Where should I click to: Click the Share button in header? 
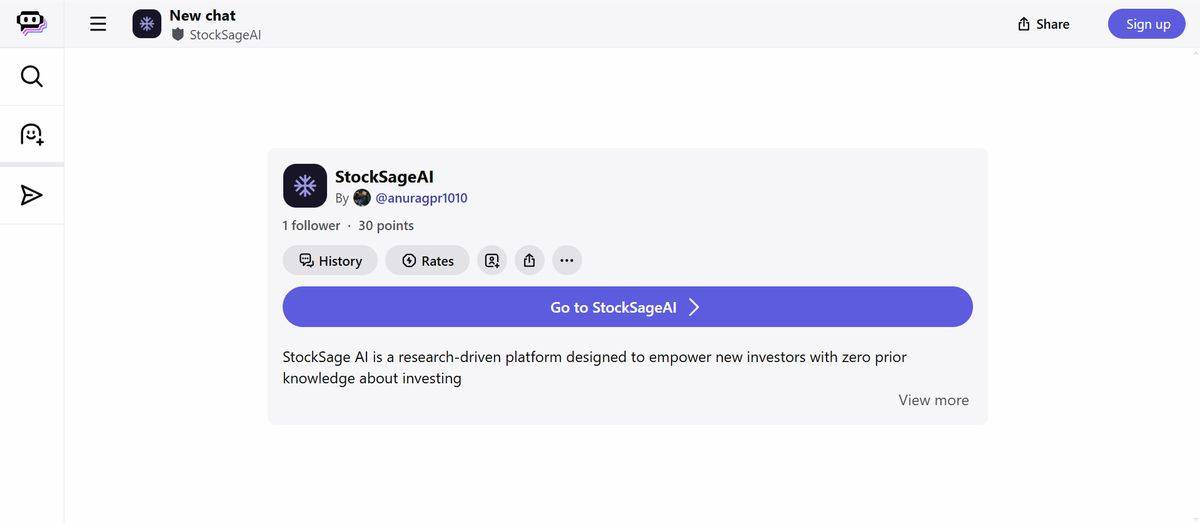[x=1043, y=24]
